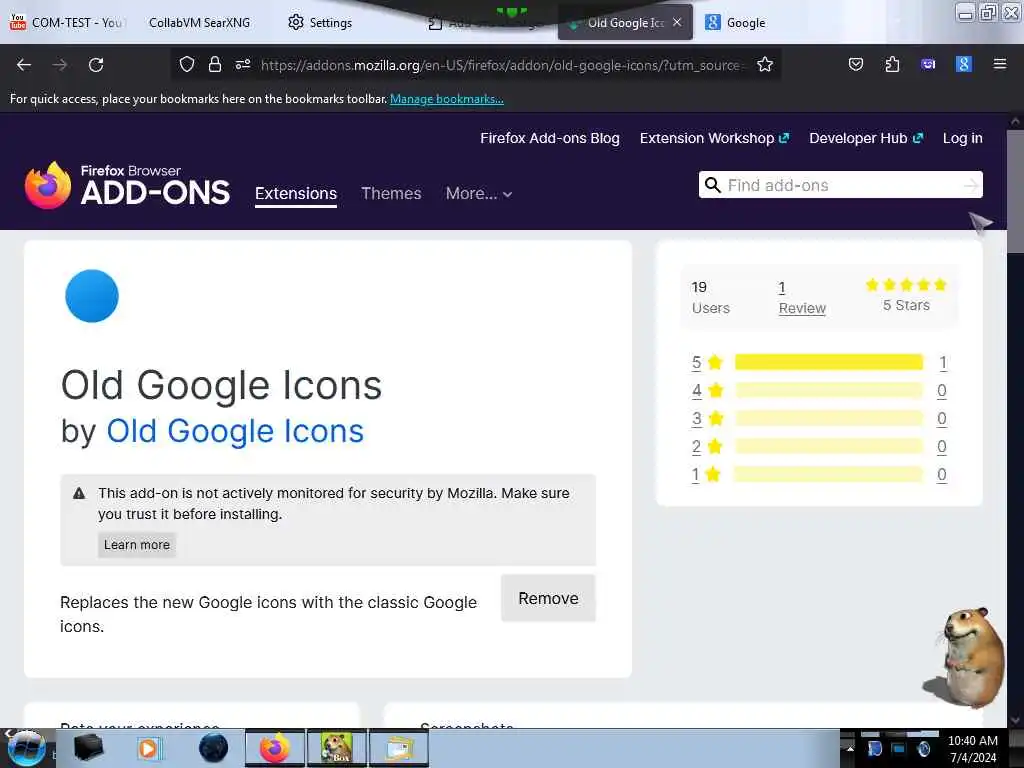This screenshot has width=1024, height=768.
Task: Open Developer Hub link
Action: point(866,138)
